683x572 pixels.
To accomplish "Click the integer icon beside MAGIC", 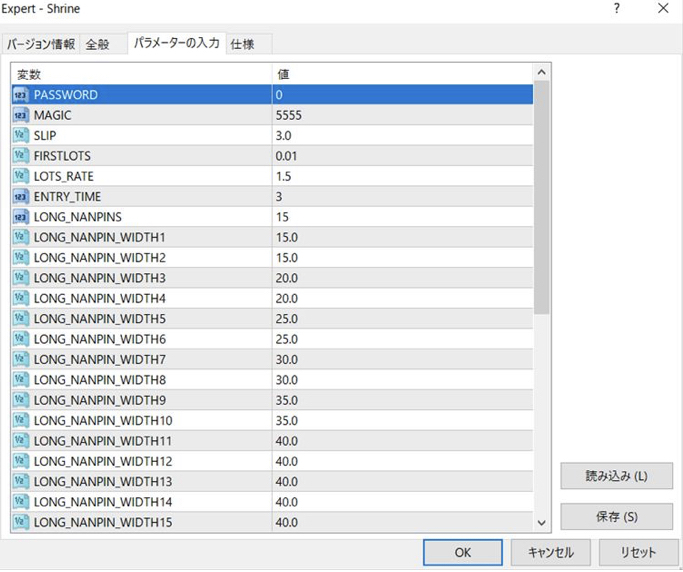I will (21, 115).
